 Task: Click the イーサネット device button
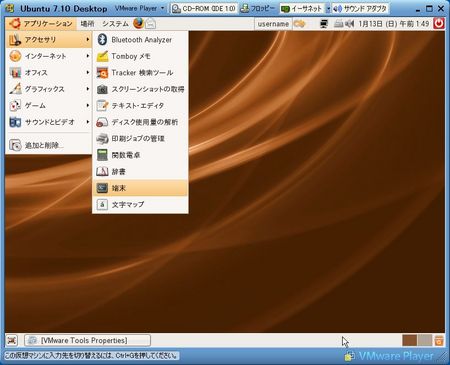302,9
